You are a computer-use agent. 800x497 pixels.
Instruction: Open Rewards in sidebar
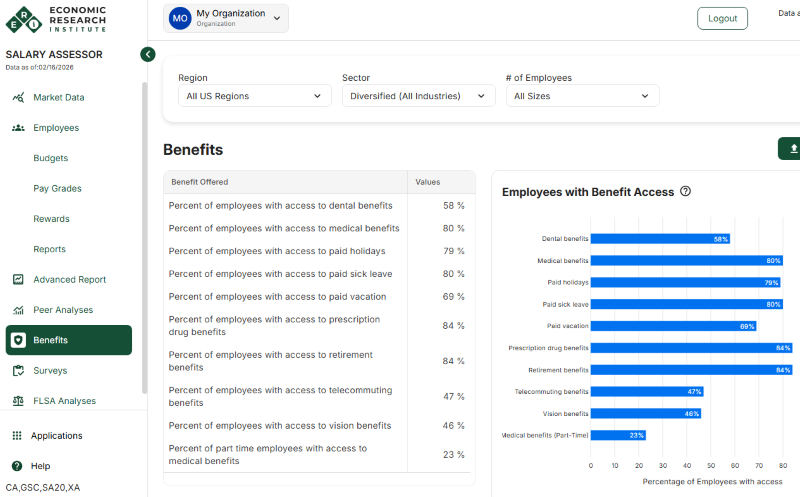tap(51, 219)
